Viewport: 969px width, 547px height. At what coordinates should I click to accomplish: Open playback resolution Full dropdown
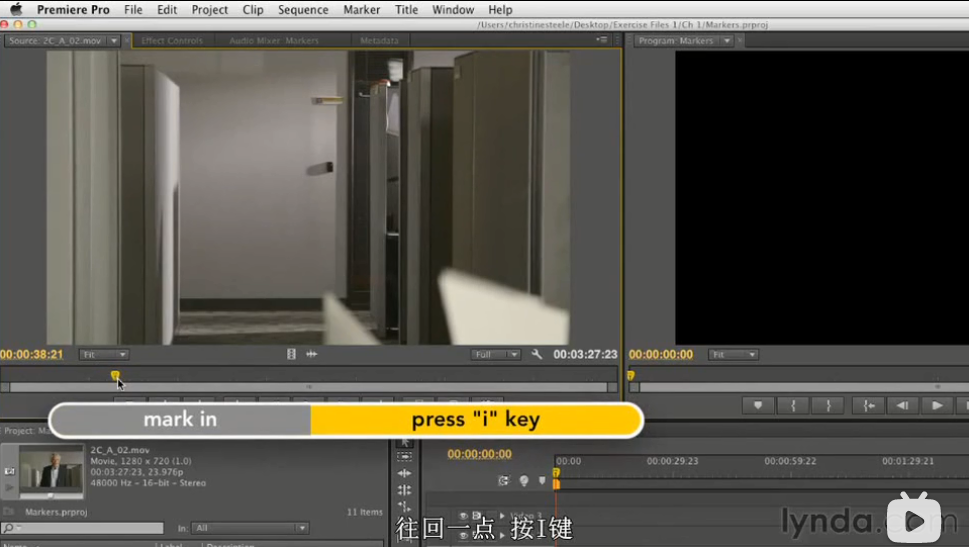(497, 354)
